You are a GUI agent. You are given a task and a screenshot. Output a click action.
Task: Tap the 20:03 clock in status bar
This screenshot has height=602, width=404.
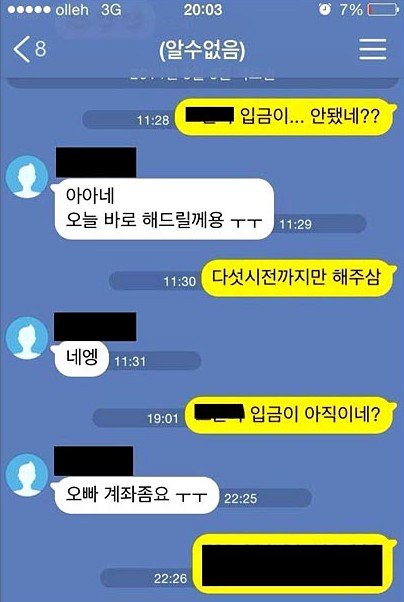coord(203,10)
